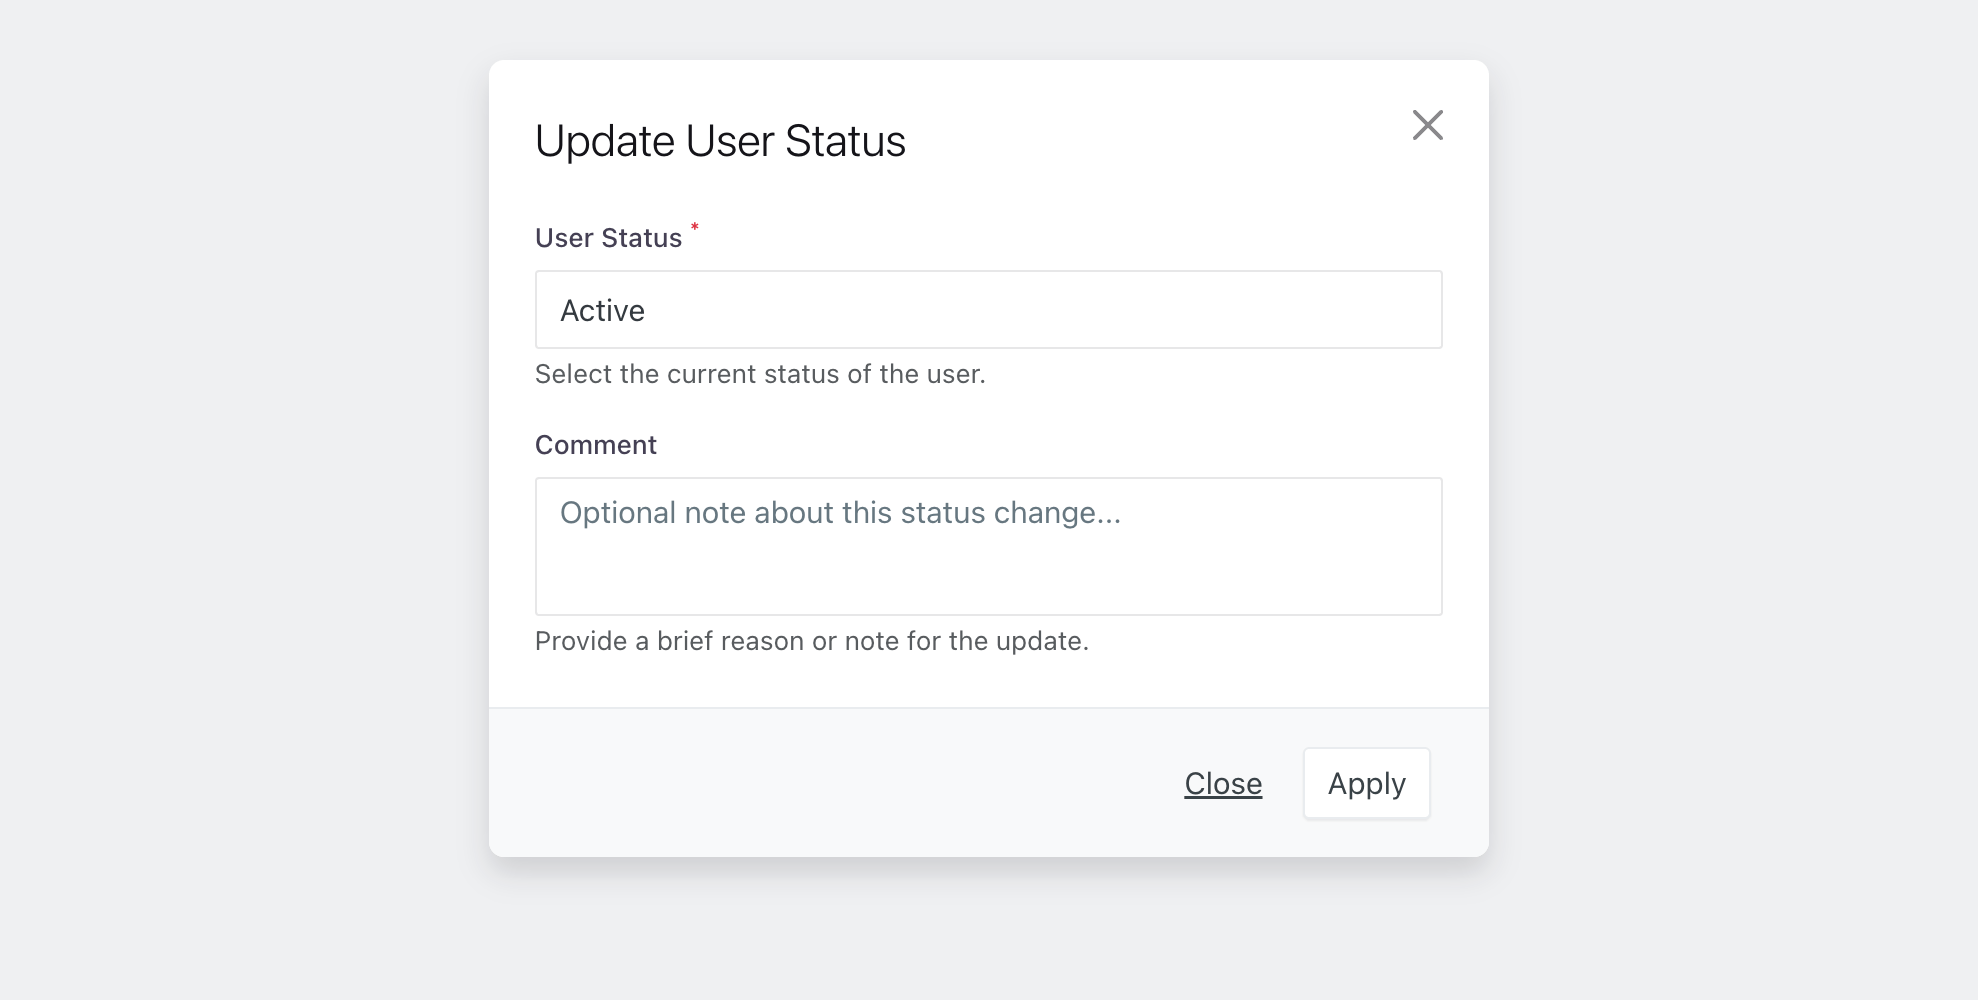Click the Comment label

pyautogui.click(x=595, y=444)
